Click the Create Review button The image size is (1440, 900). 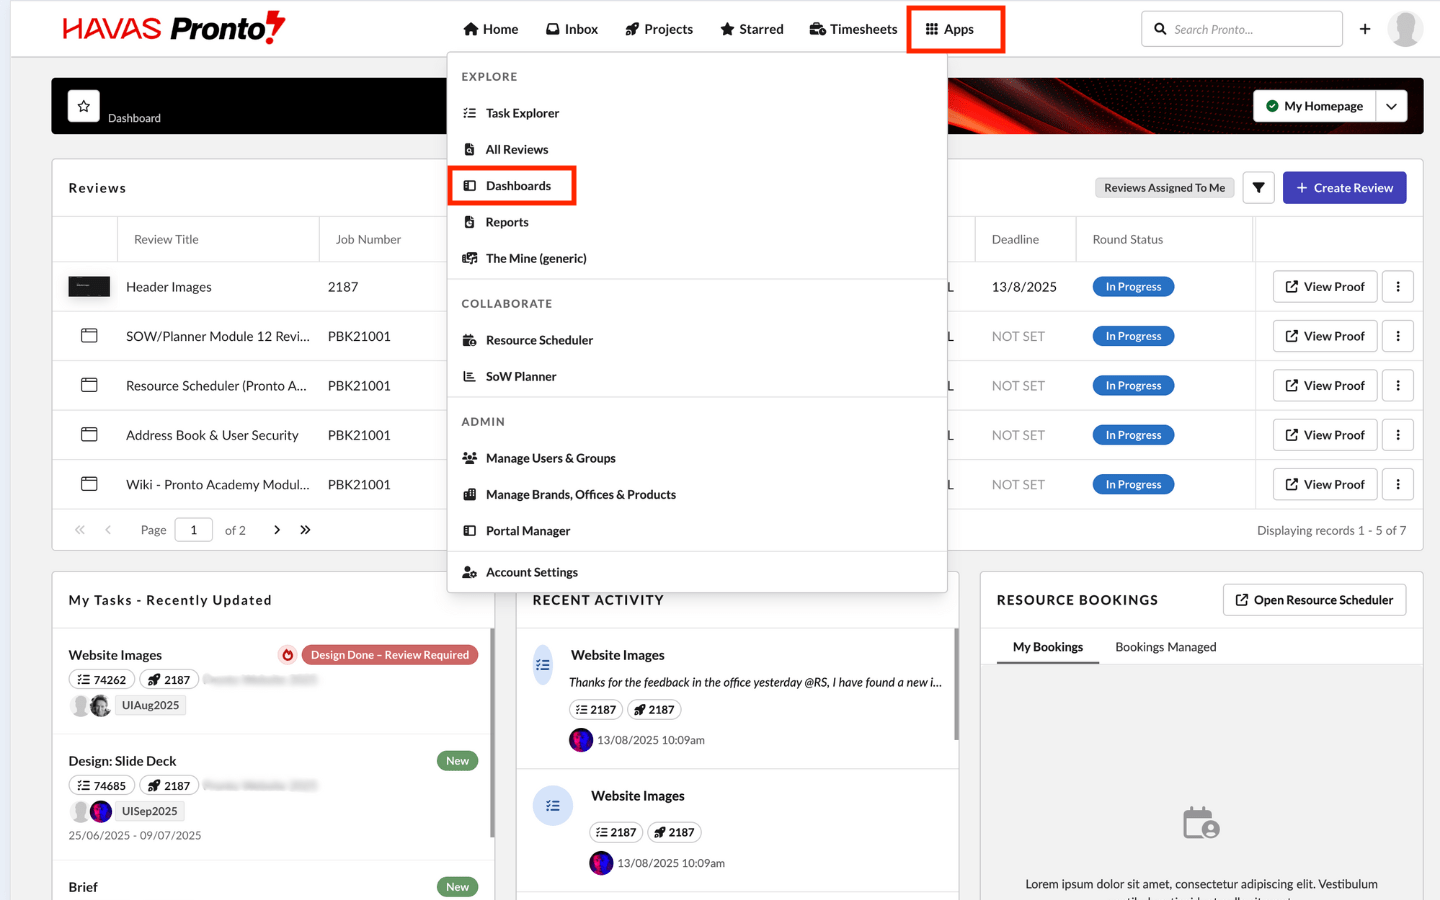tap(1344, 188)
